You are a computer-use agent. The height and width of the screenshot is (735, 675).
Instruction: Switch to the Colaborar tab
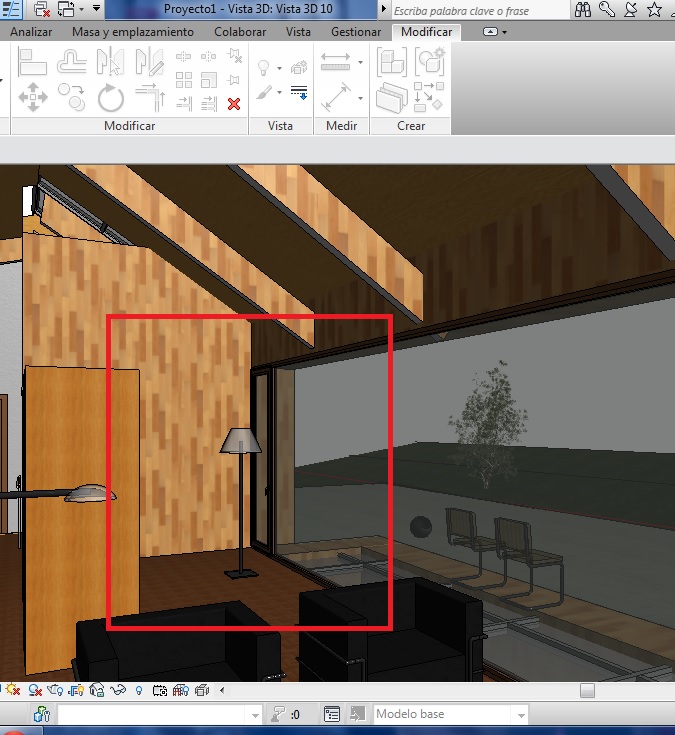click(x=240, y=32)
